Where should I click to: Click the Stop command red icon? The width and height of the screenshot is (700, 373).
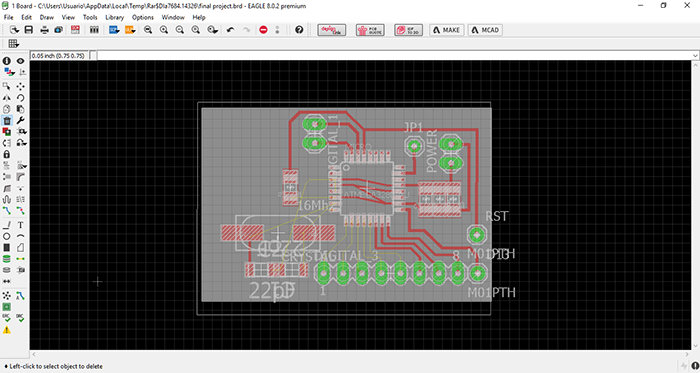coord(263,30)
